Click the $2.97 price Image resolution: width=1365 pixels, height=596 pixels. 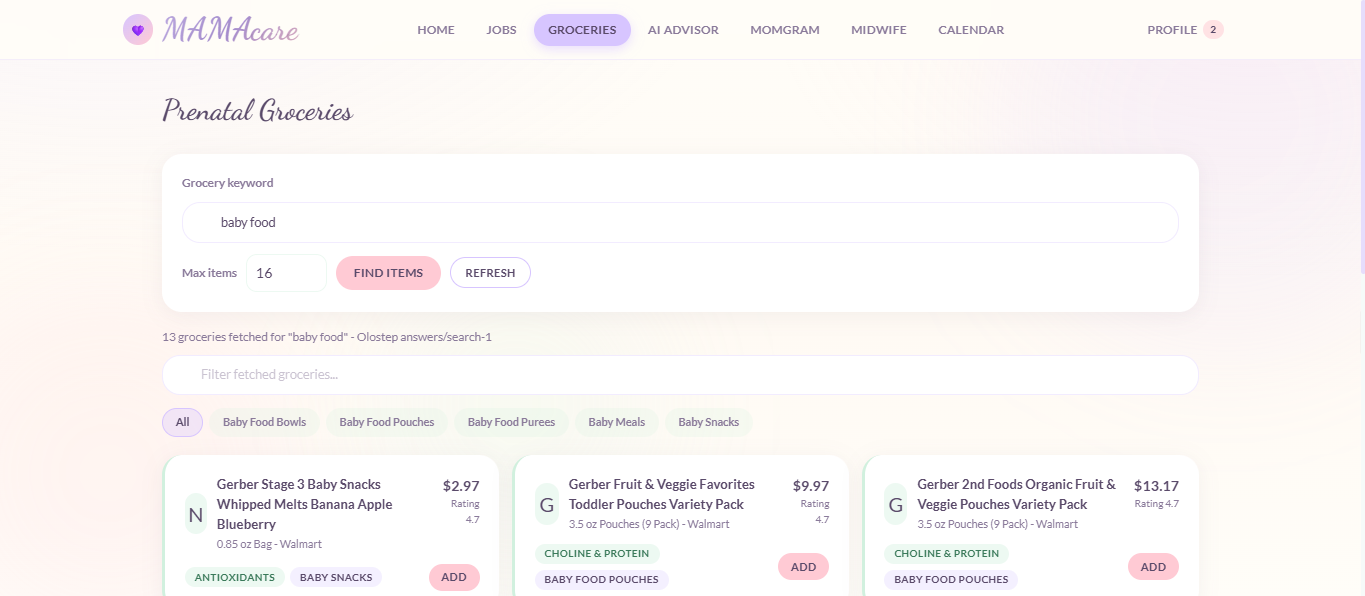[x=461, y=486]
